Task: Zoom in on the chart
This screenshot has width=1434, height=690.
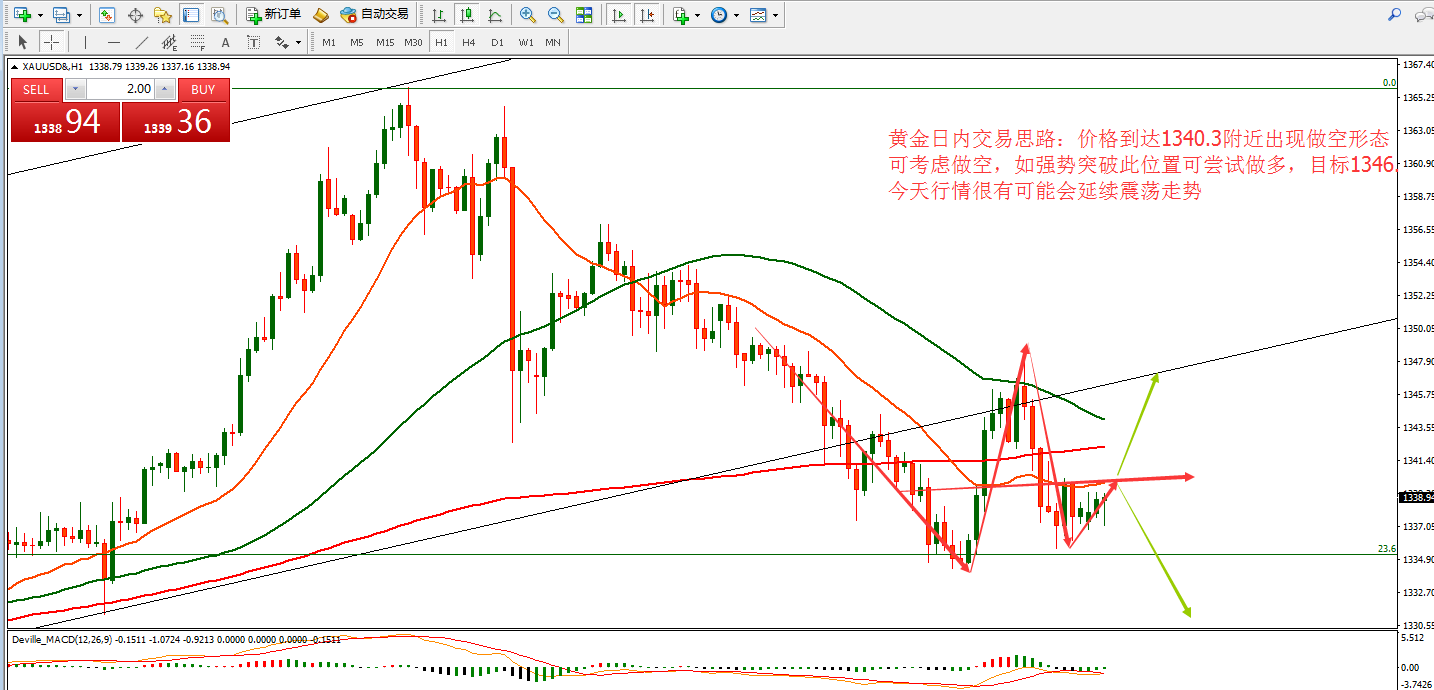Action: 527,15
